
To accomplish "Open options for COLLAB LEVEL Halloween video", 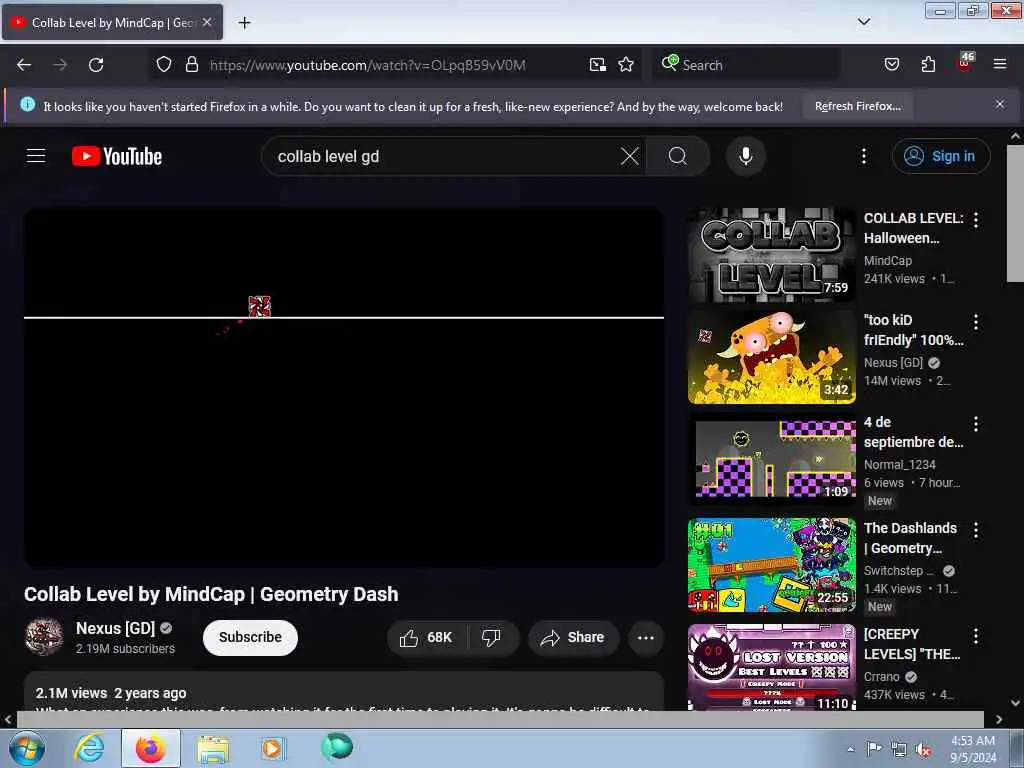I will coord(976,219).
